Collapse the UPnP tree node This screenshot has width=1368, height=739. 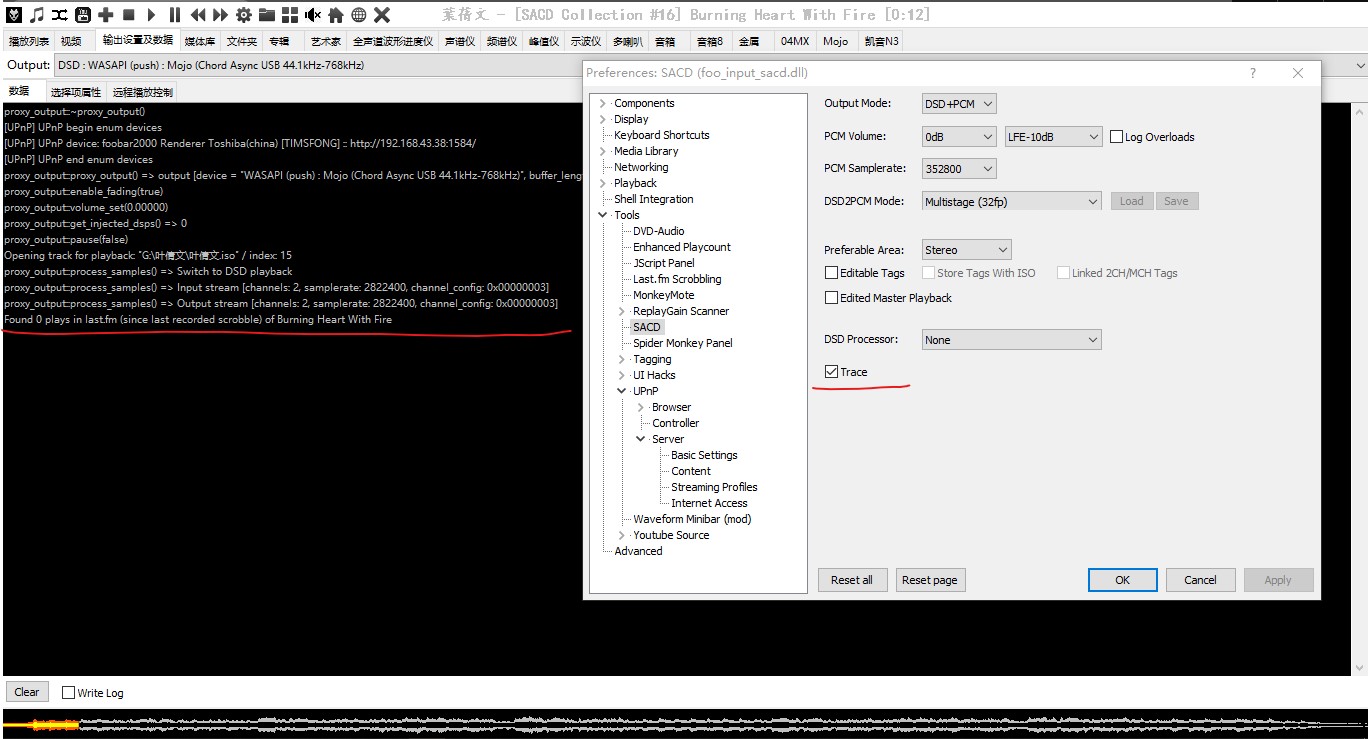(622, 391)
